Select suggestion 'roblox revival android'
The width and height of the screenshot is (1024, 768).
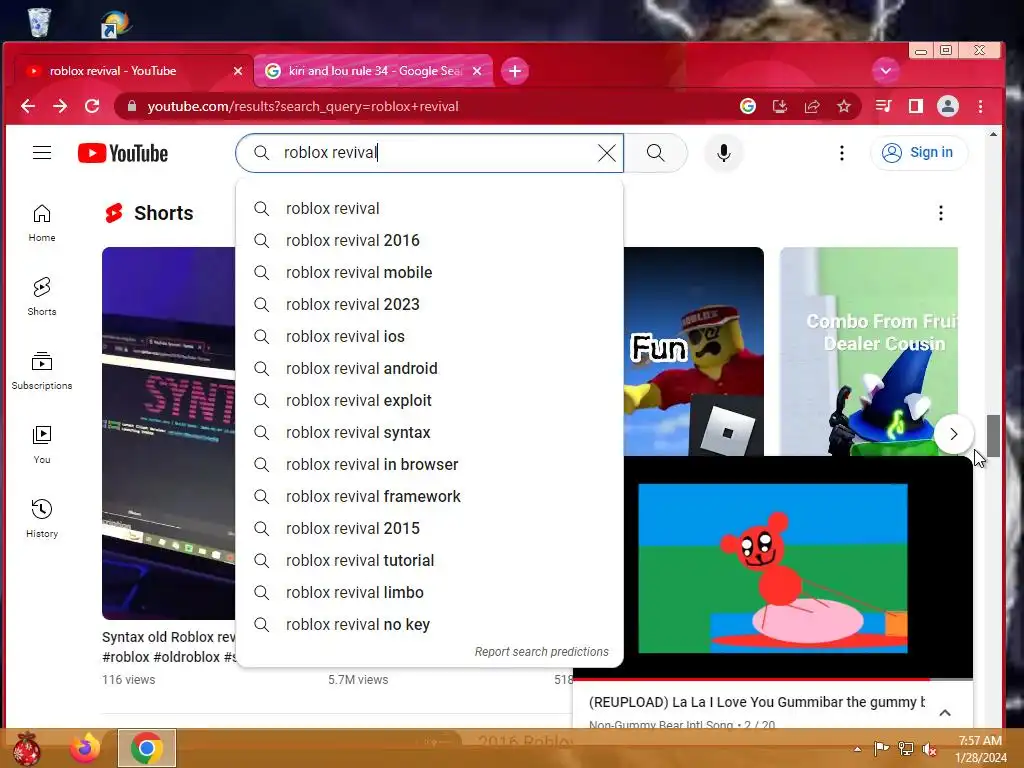430,368
